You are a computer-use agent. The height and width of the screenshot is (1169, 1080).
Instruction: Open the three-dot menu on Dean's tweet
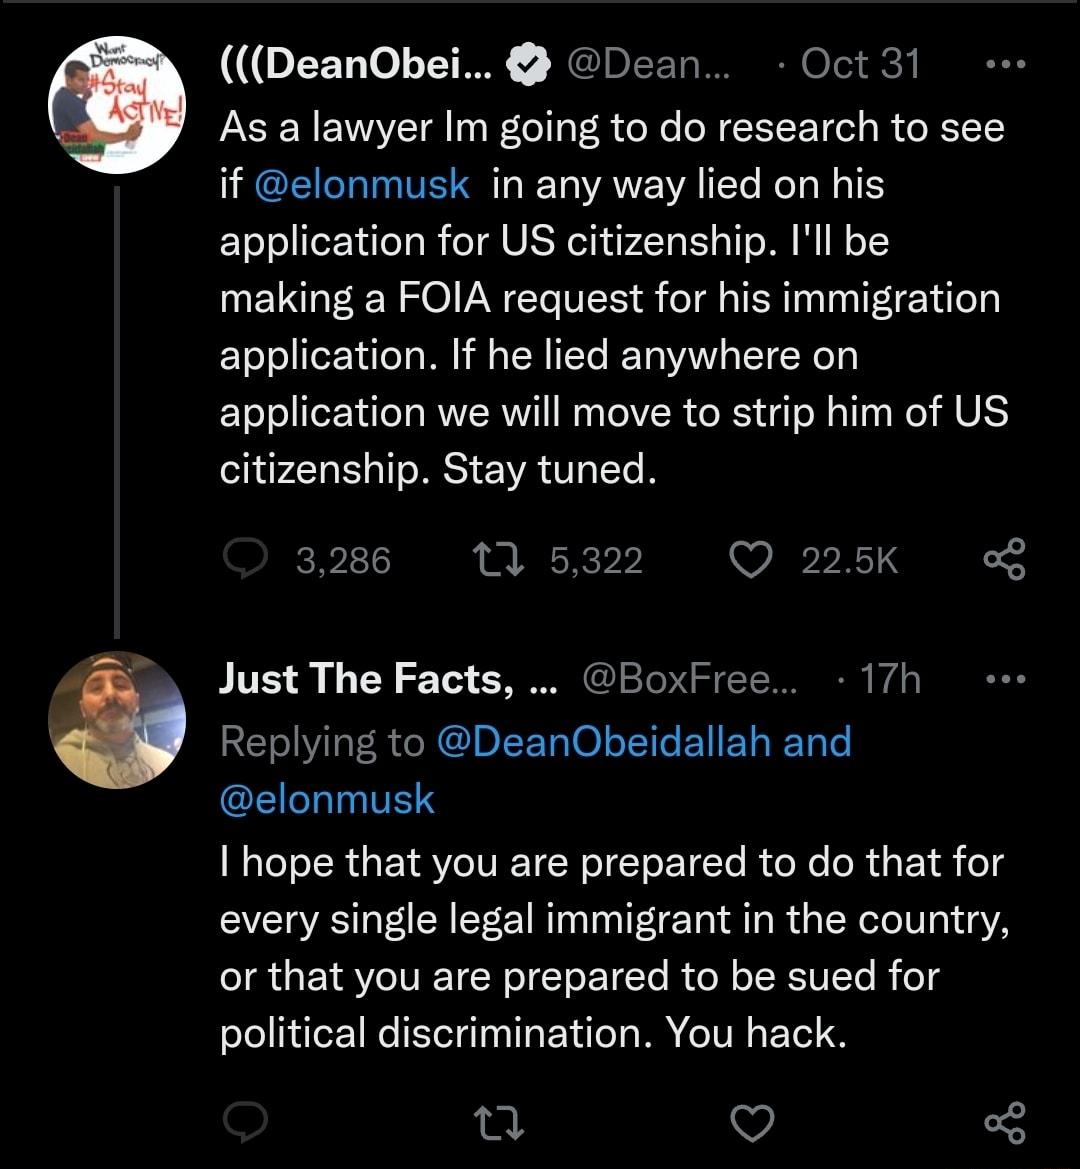(x=1004, y=62)
